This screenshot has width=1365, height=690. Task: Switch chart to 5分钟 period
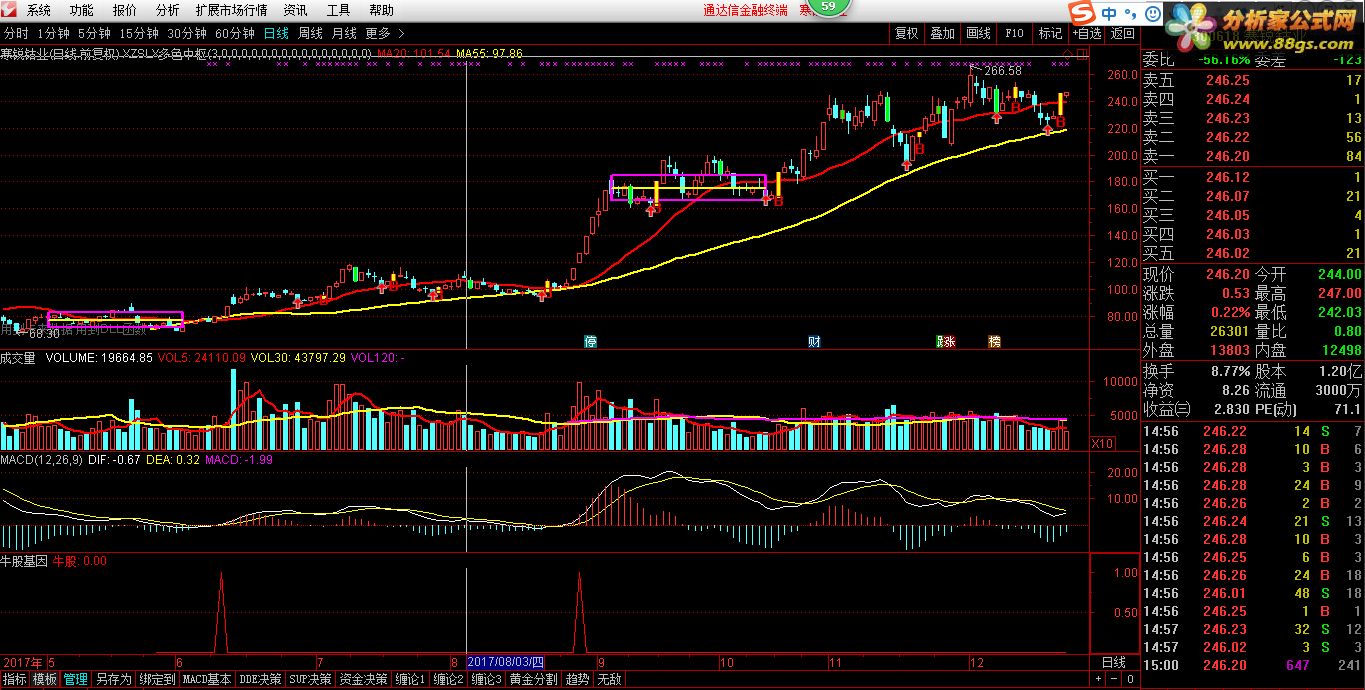(94, 33)
